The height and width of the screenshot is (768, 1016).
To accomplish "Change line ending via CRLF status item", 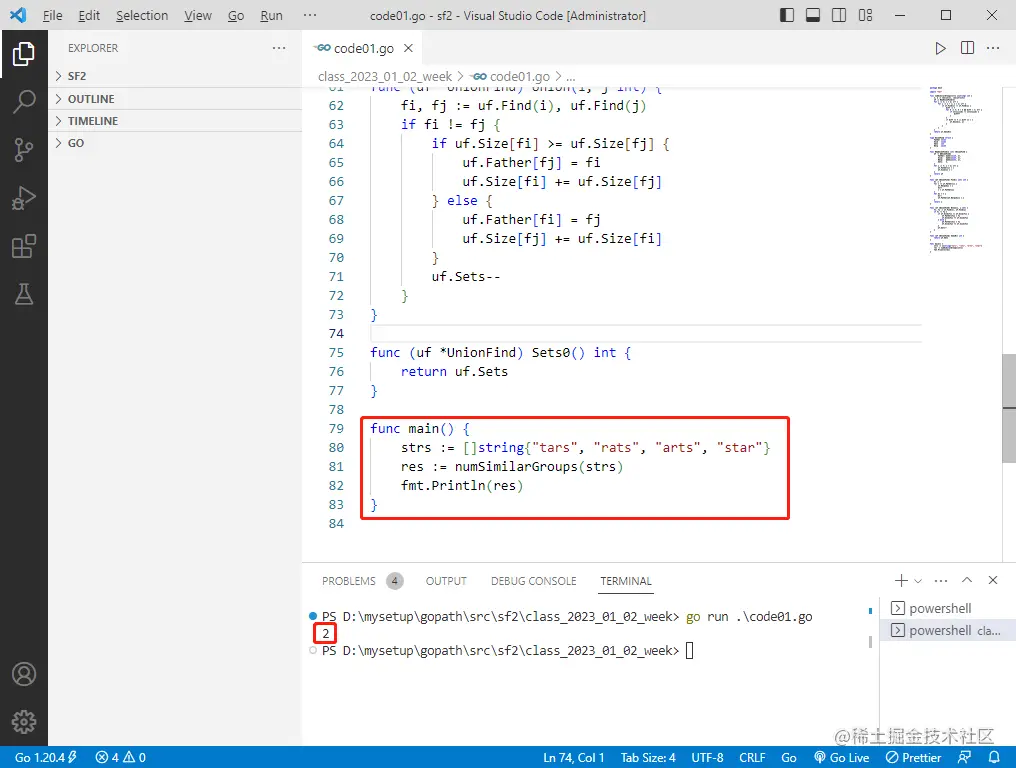I will (x=752, y=757).
